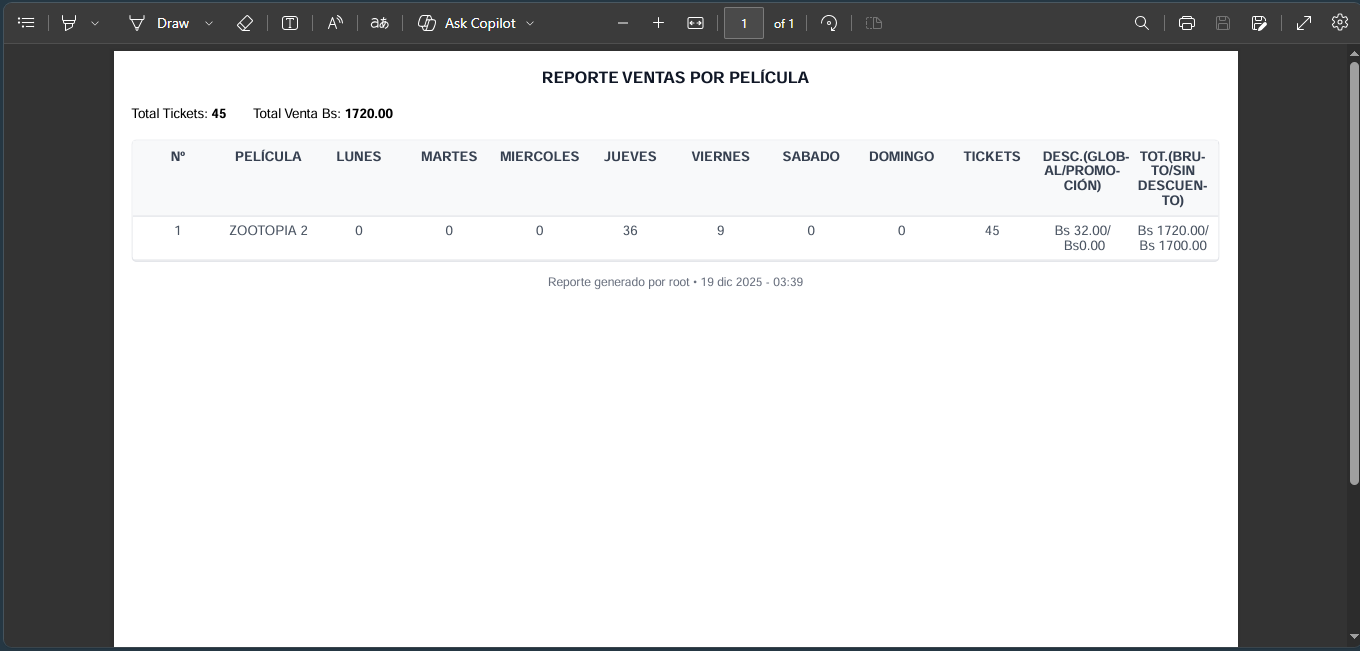Toggle two-page view layout
Viewport: 1360px width, 651px height.
[873, 22]
